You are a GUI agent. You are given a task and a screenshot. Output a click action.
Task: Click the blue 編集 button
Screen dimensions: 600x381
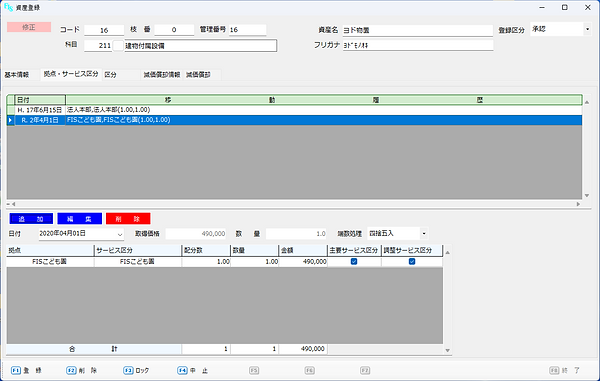point(80,219)
